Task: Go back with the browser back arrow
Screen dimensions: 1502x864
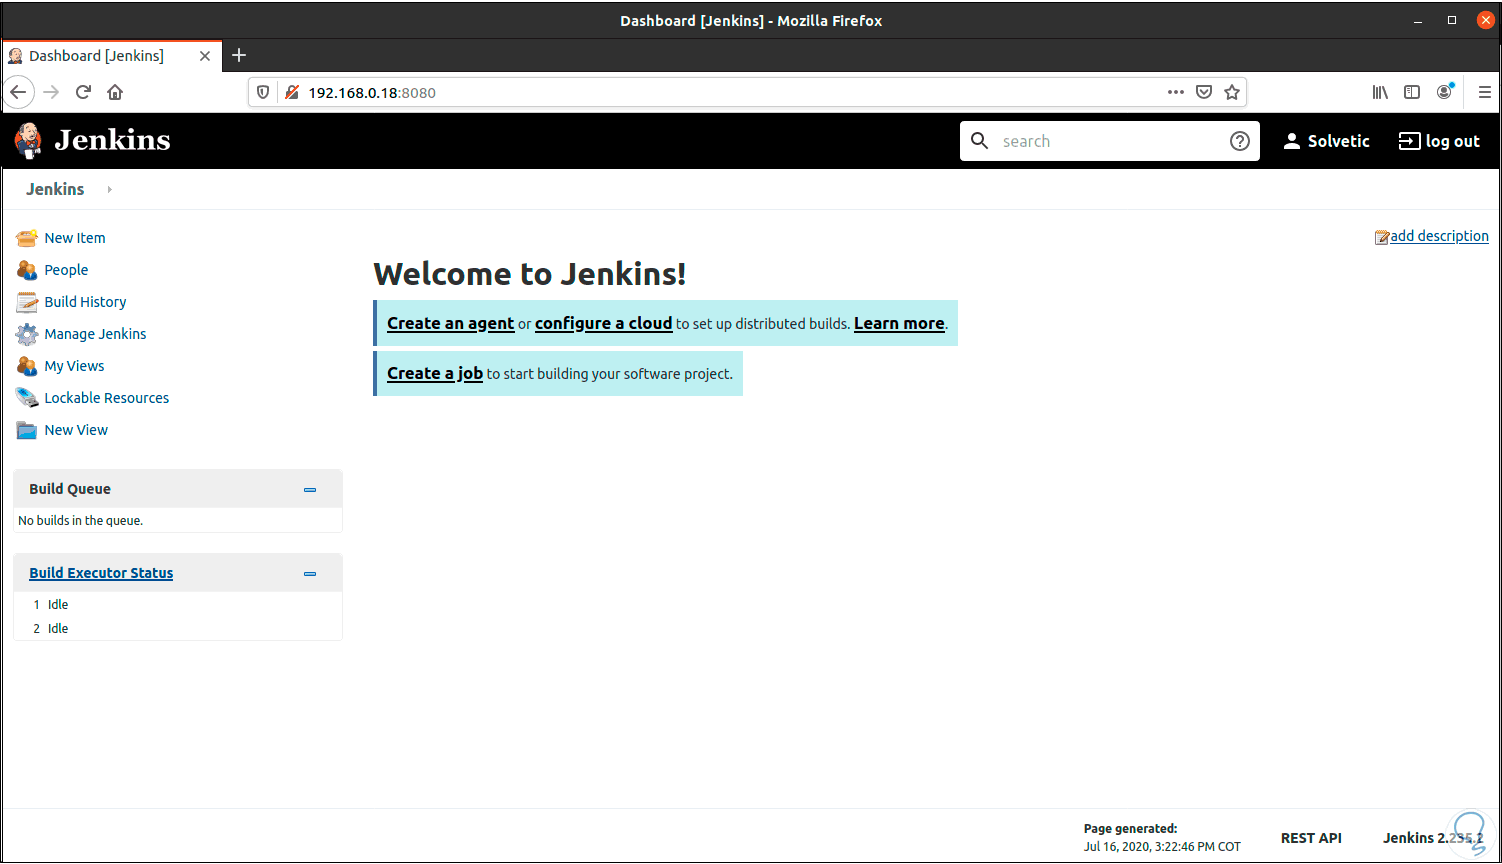Action: click(x=18, y=92)
